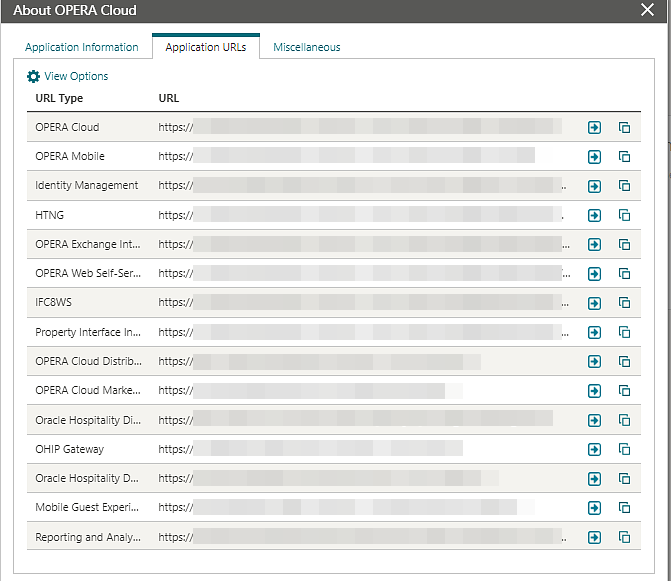Select the Reporting and Analy... row label
This screenshot has height=581, width=671.
[x=88, y=537]
